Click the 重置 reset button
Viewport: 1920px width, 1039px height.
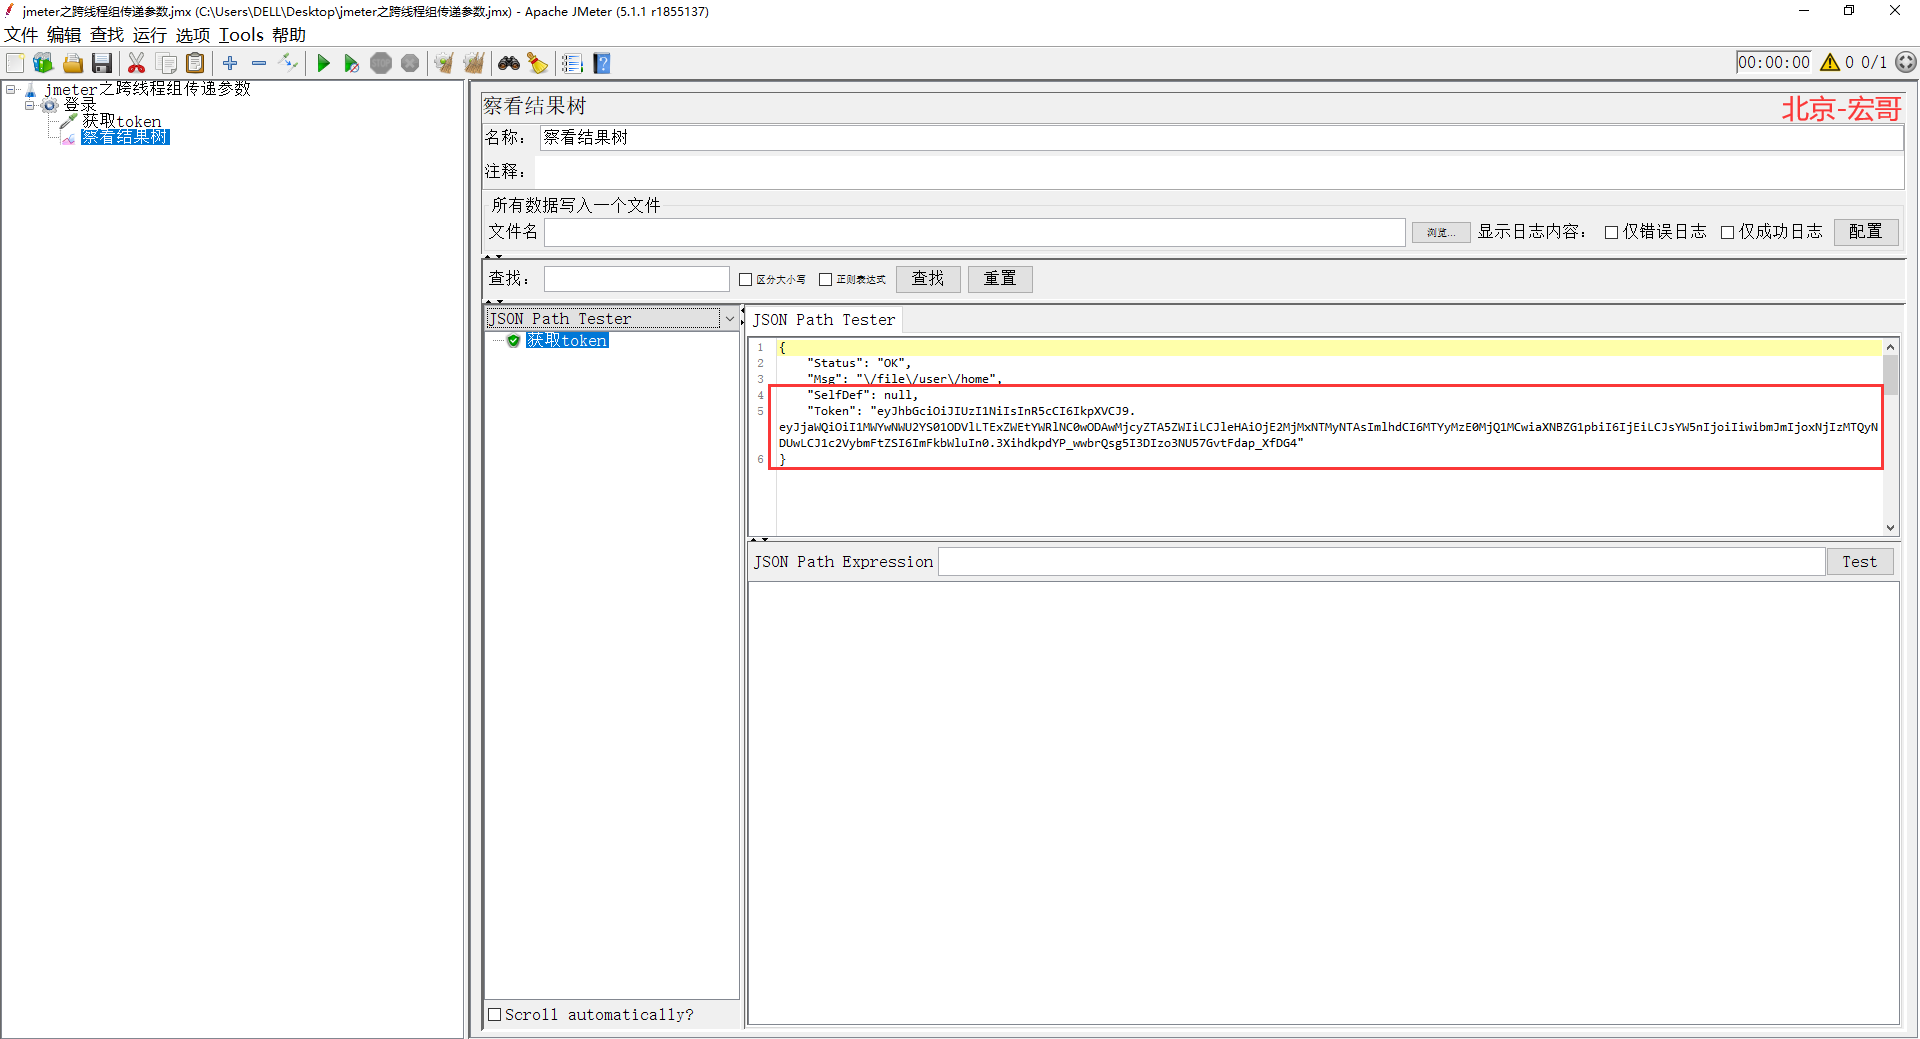1000,279
